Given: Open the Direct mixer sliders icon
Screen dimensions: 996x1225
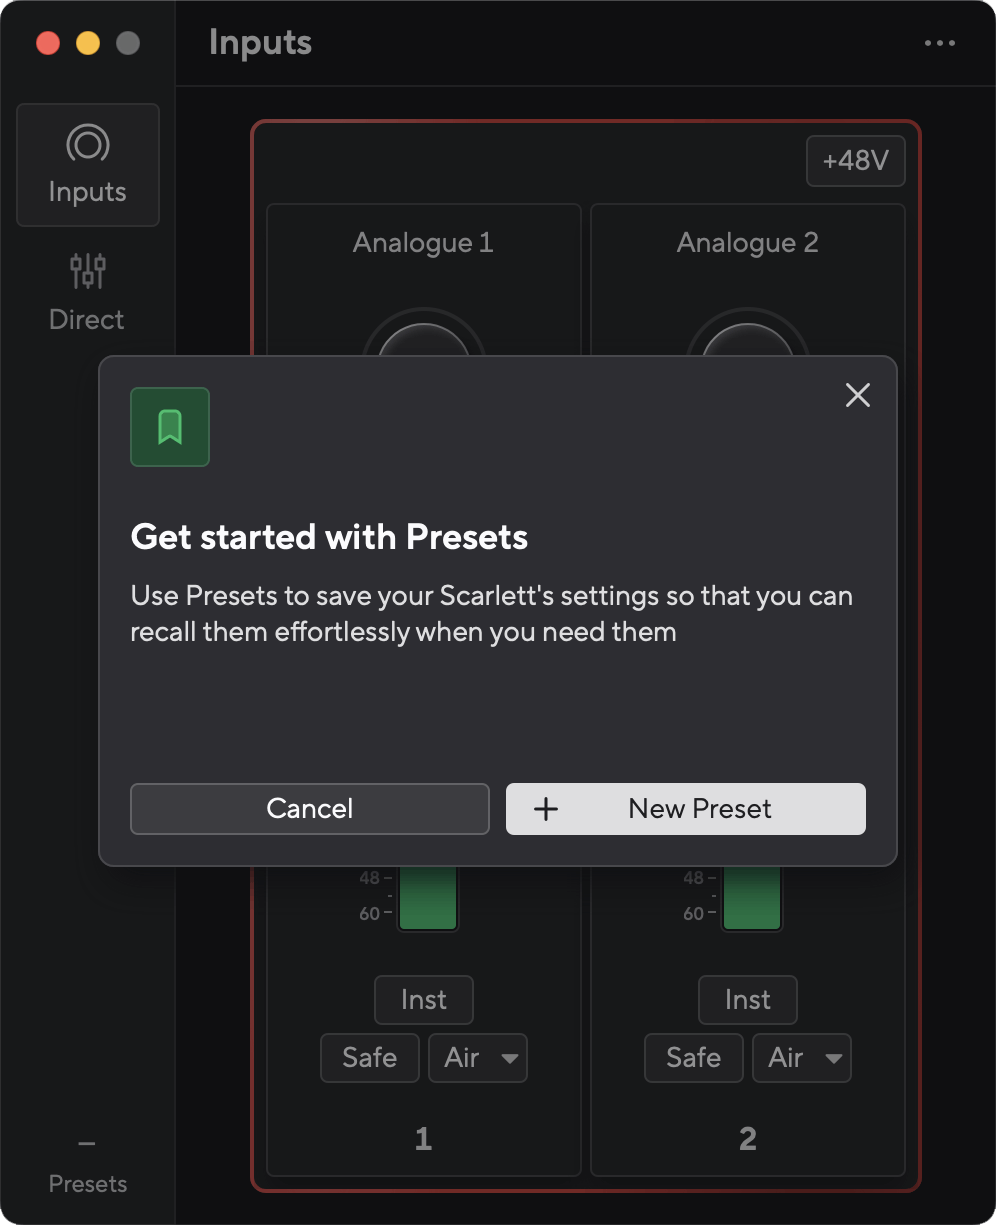Looking at the screenshot, I should pyautogui.click(x=87, y=270).
